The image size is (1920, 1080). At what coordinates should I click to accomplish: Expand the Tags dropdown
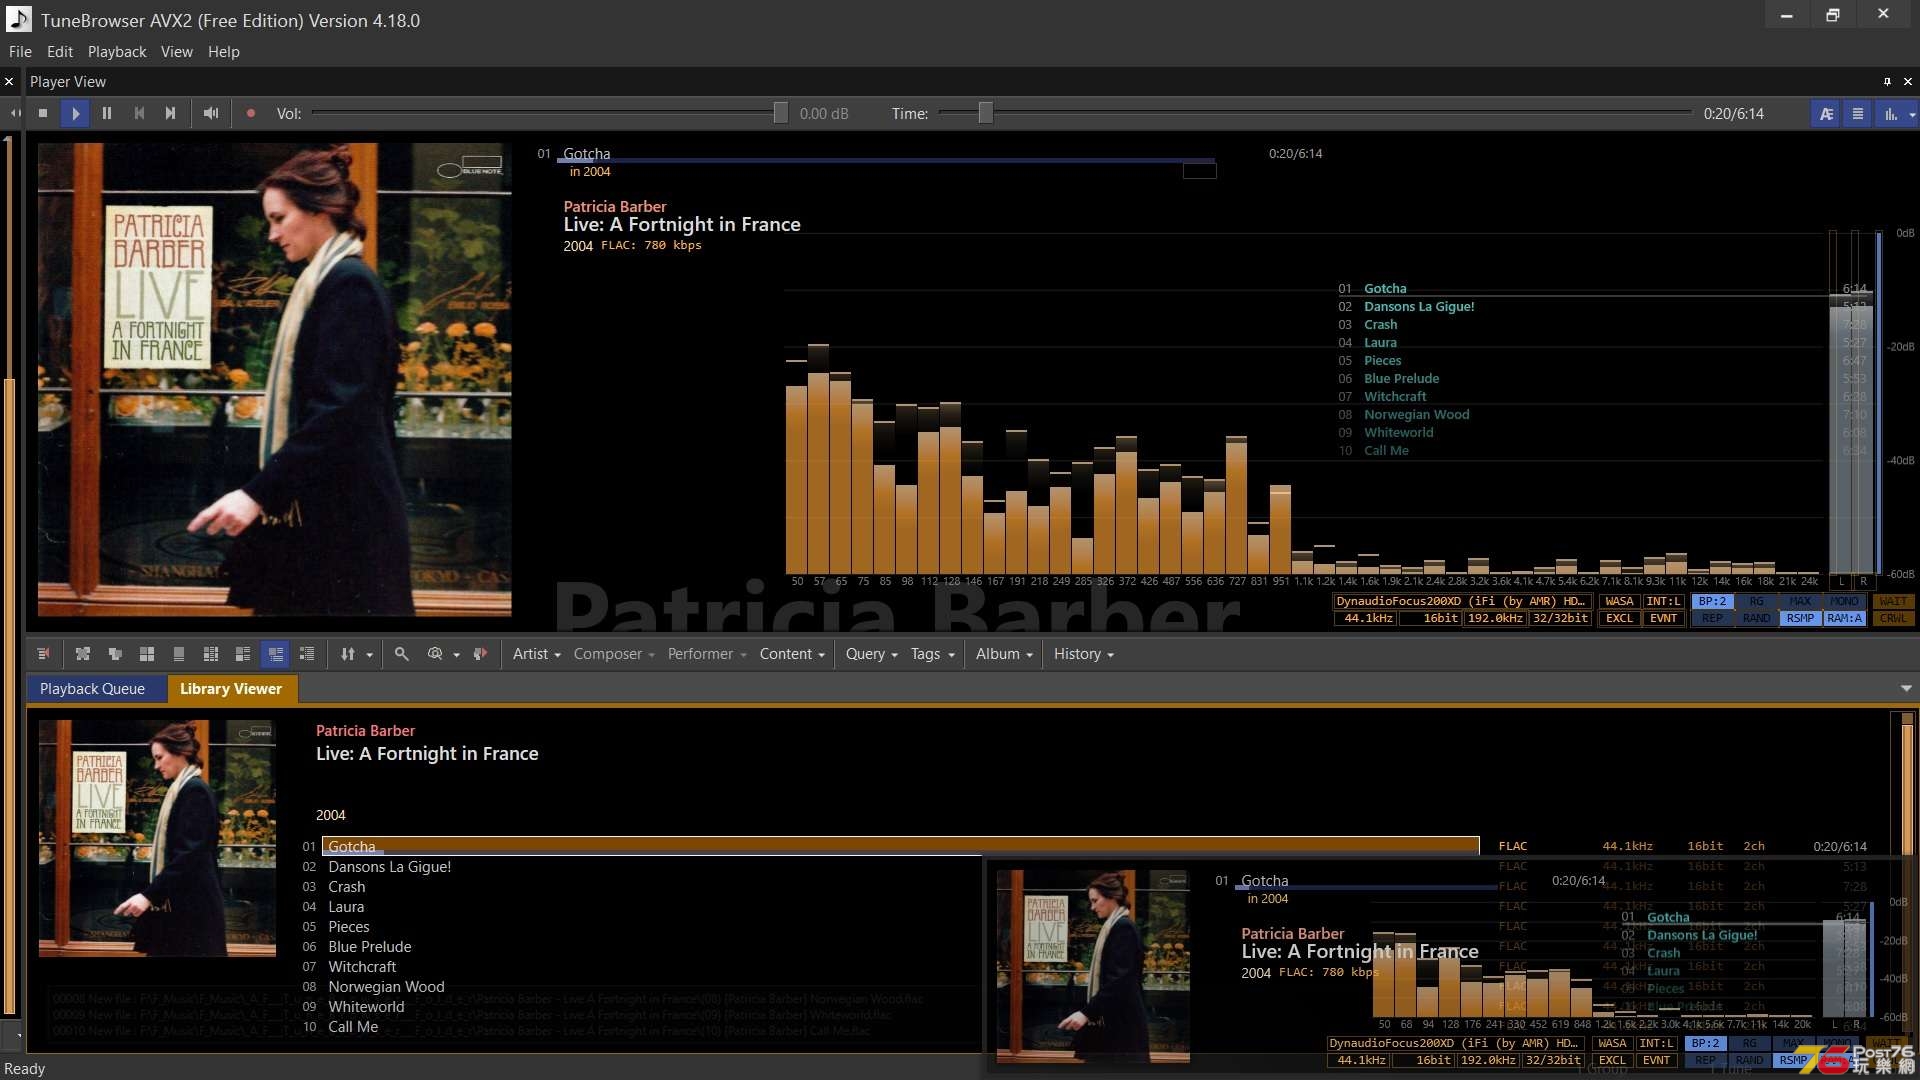(x=932, y=654)
